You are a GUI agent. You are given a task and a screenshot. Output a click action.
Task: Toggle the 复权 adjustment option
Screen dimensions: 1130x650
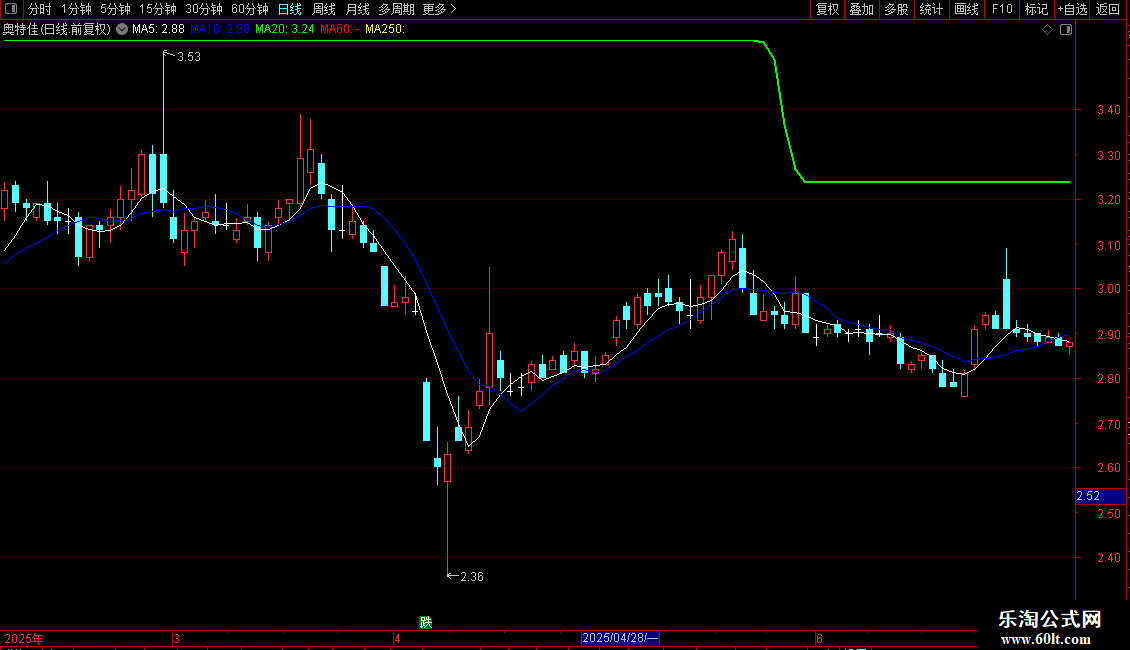tap(827, 9)
